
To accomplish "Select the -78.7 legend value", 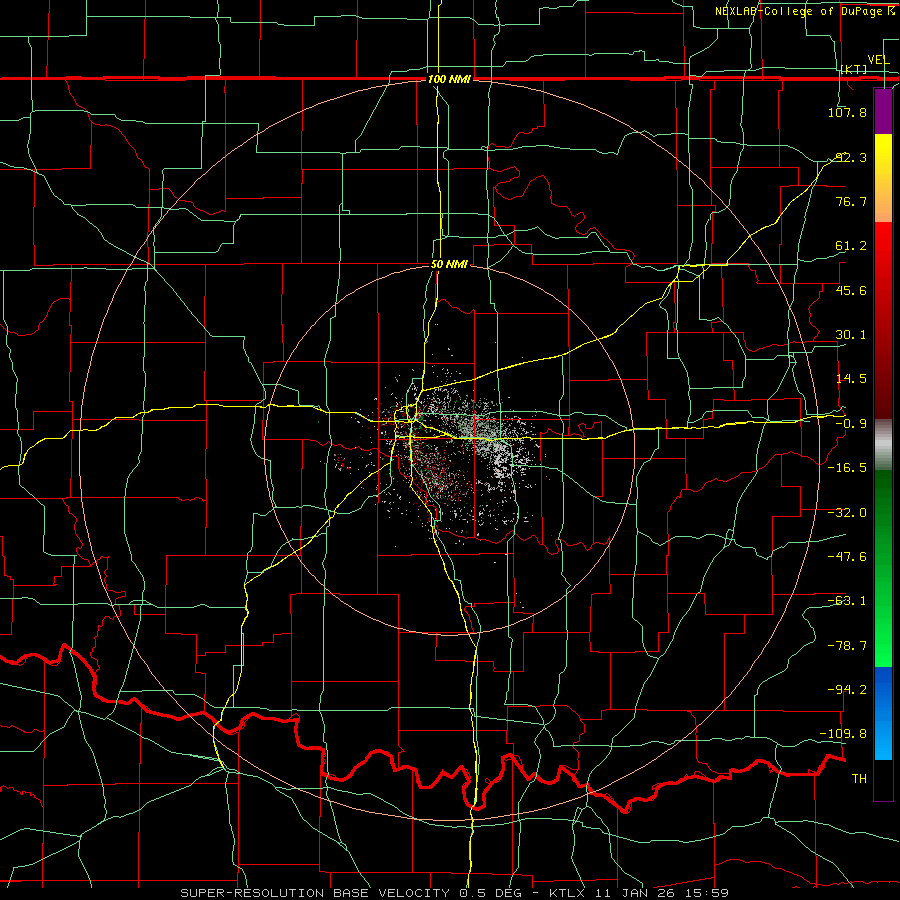I will click(847, 646).
